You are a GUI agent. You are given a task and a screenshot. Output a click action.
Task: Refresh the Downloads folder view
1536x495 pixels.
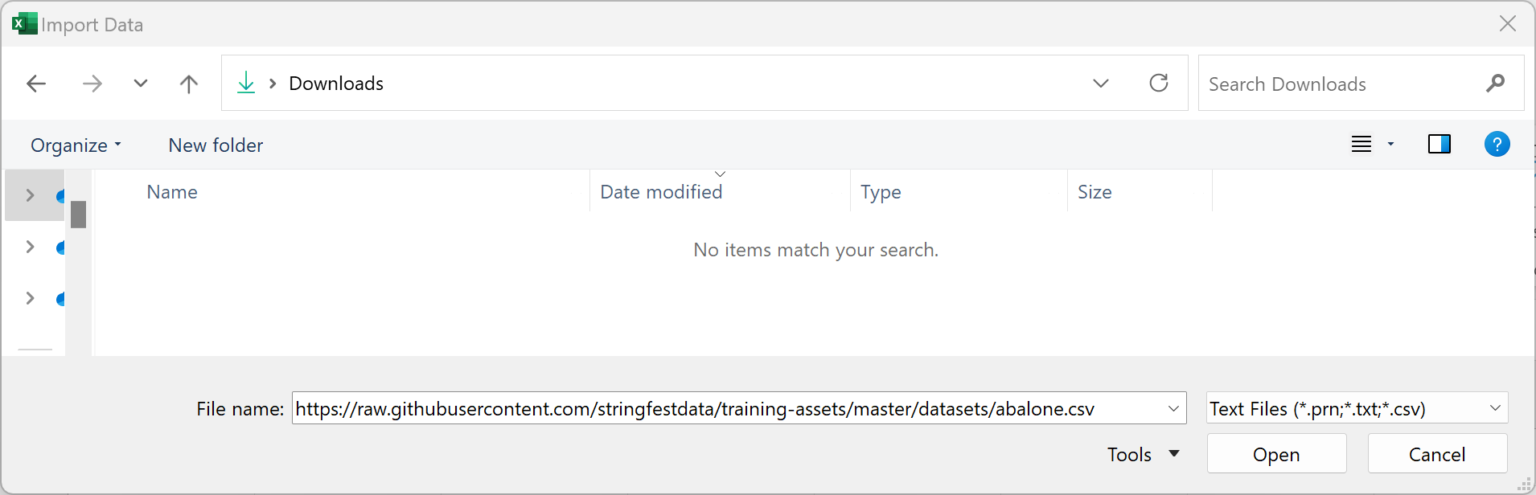point(1159,83)
